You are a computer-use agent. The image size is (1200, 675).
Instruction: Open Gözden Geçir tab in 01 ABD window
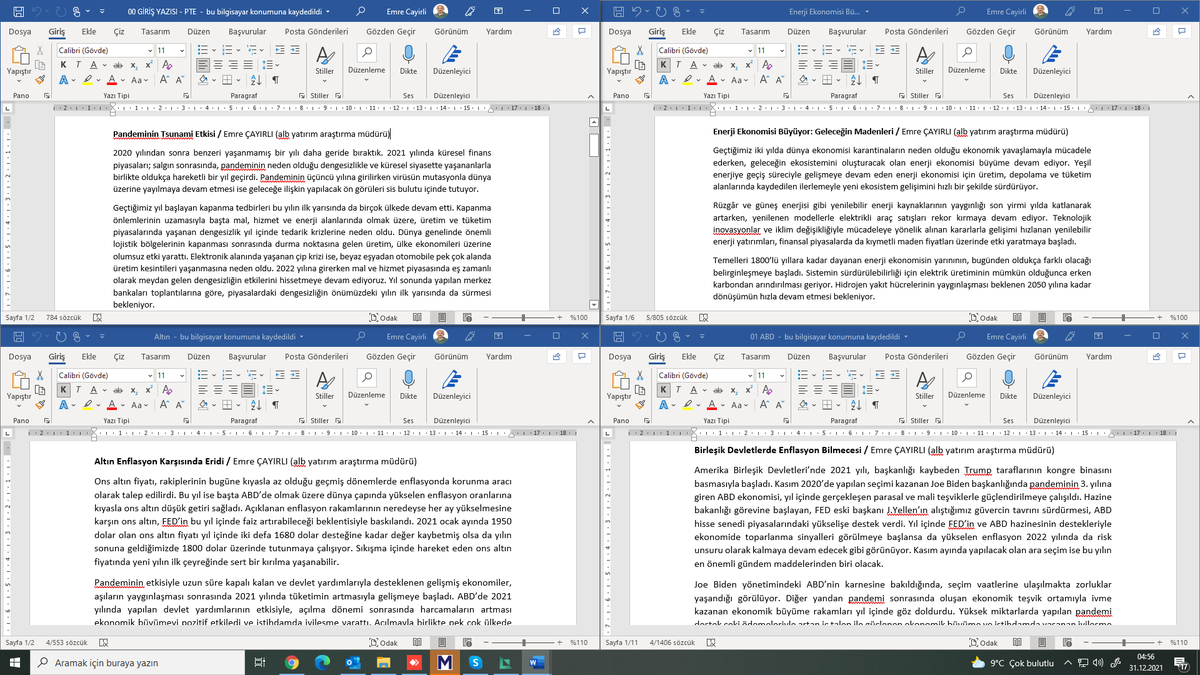pyautogui.click(x=990, y=357)
